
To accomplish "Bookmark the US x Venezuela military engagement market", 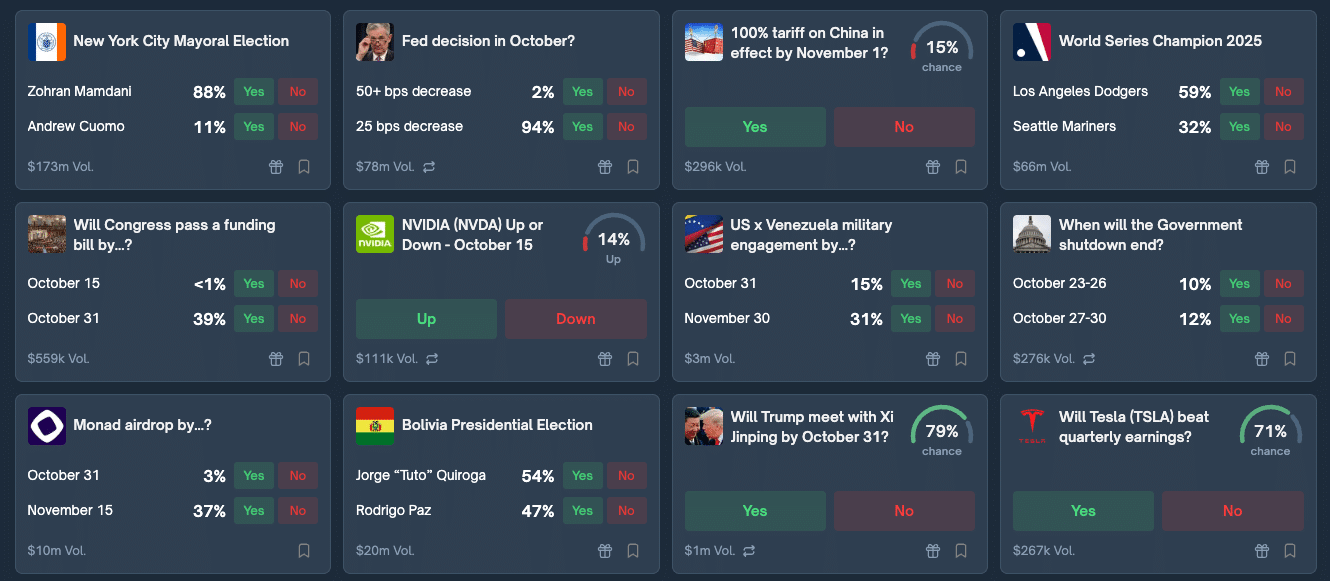I will [961, 359].
